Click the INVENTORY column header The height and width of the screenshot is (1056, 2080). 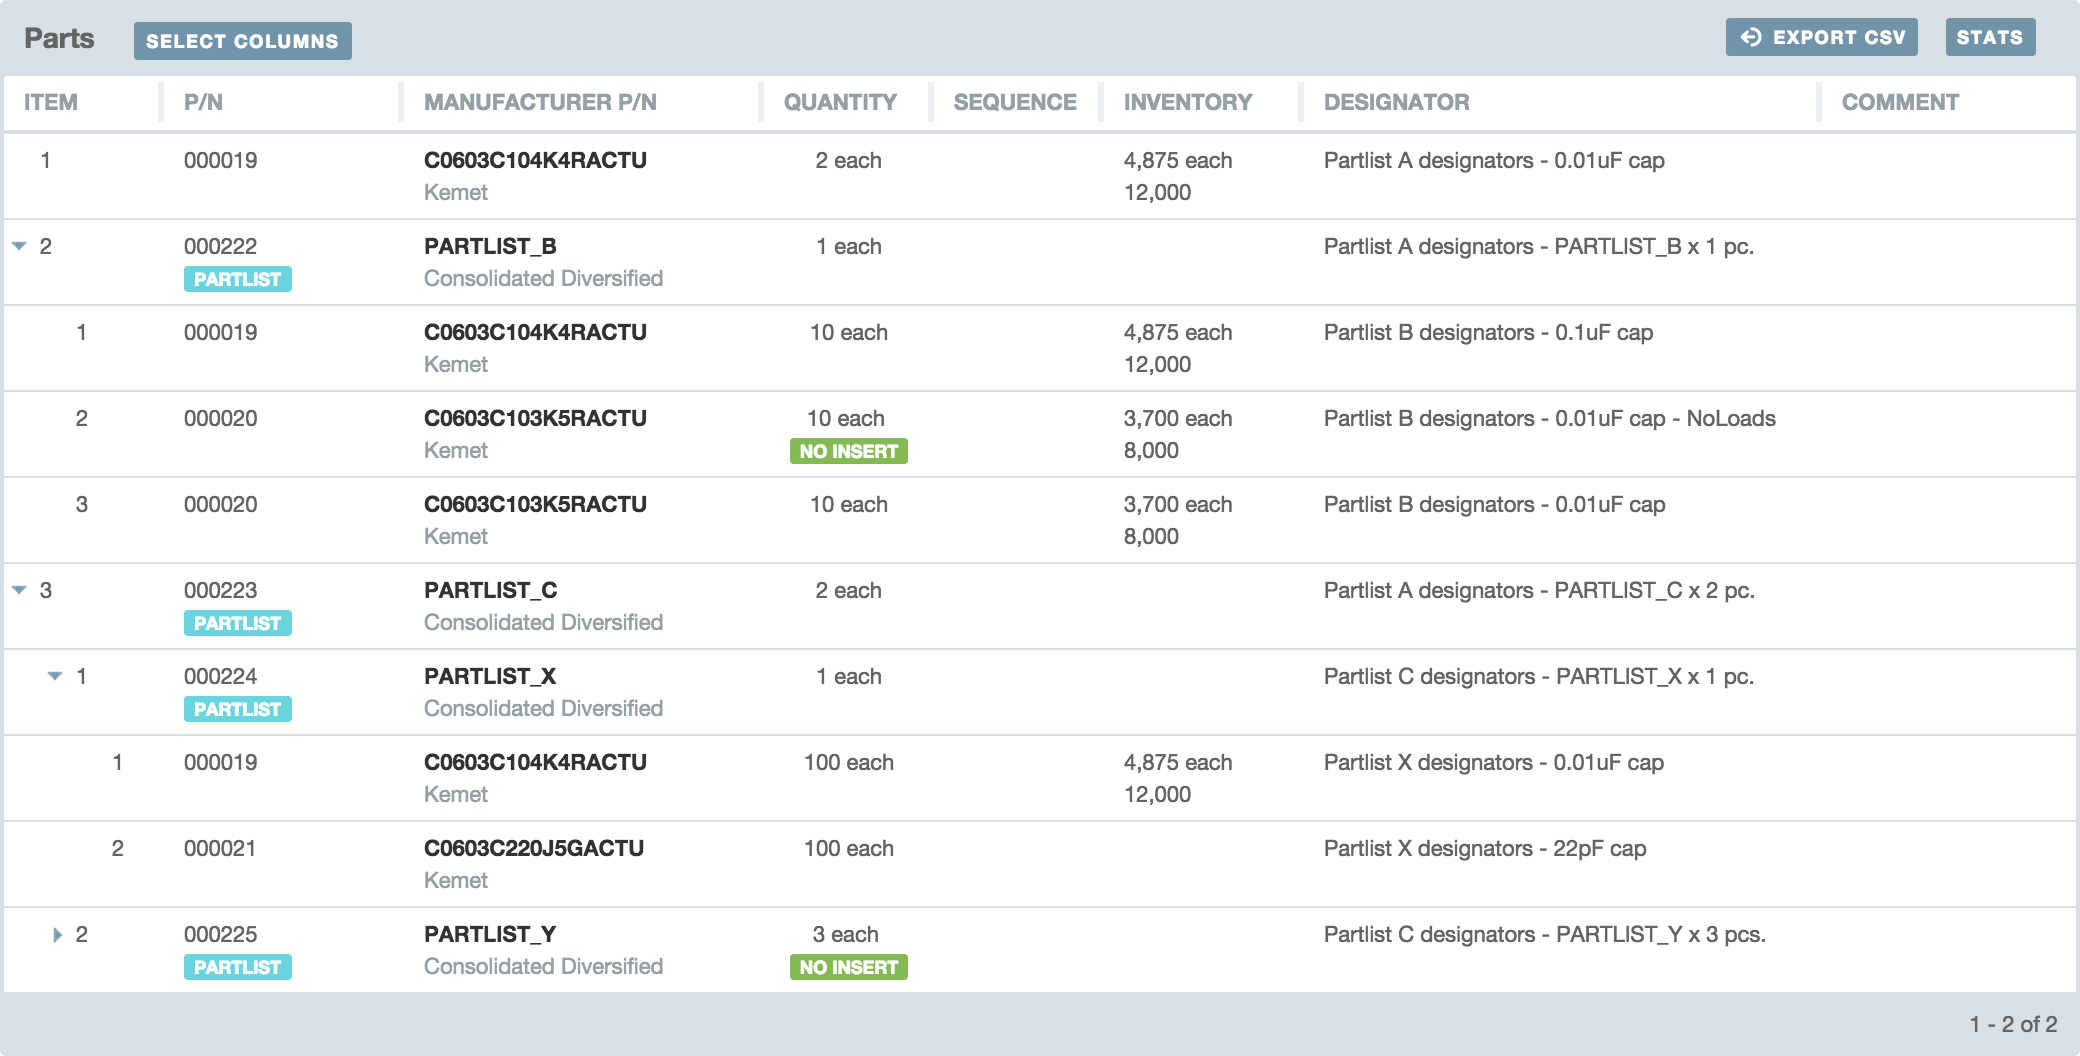click(x=1187, y=101)
